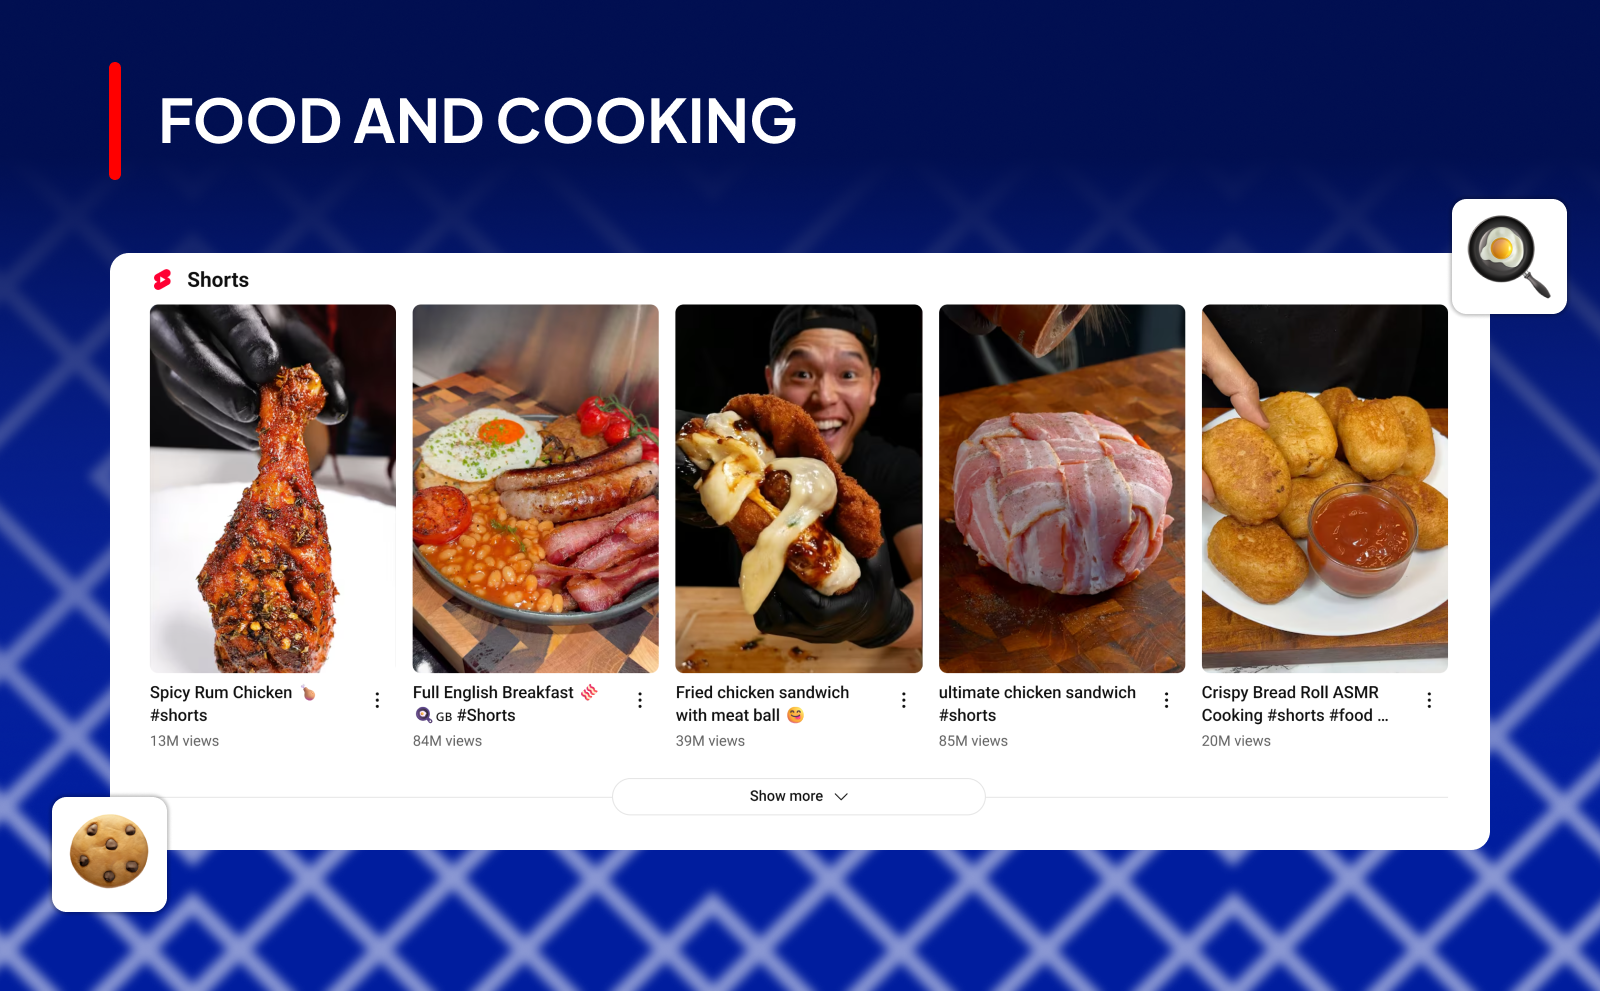Open options menu for Crispy Bread Roll
Viewport: 1600px width, 991px height.
click(1429, 700)
